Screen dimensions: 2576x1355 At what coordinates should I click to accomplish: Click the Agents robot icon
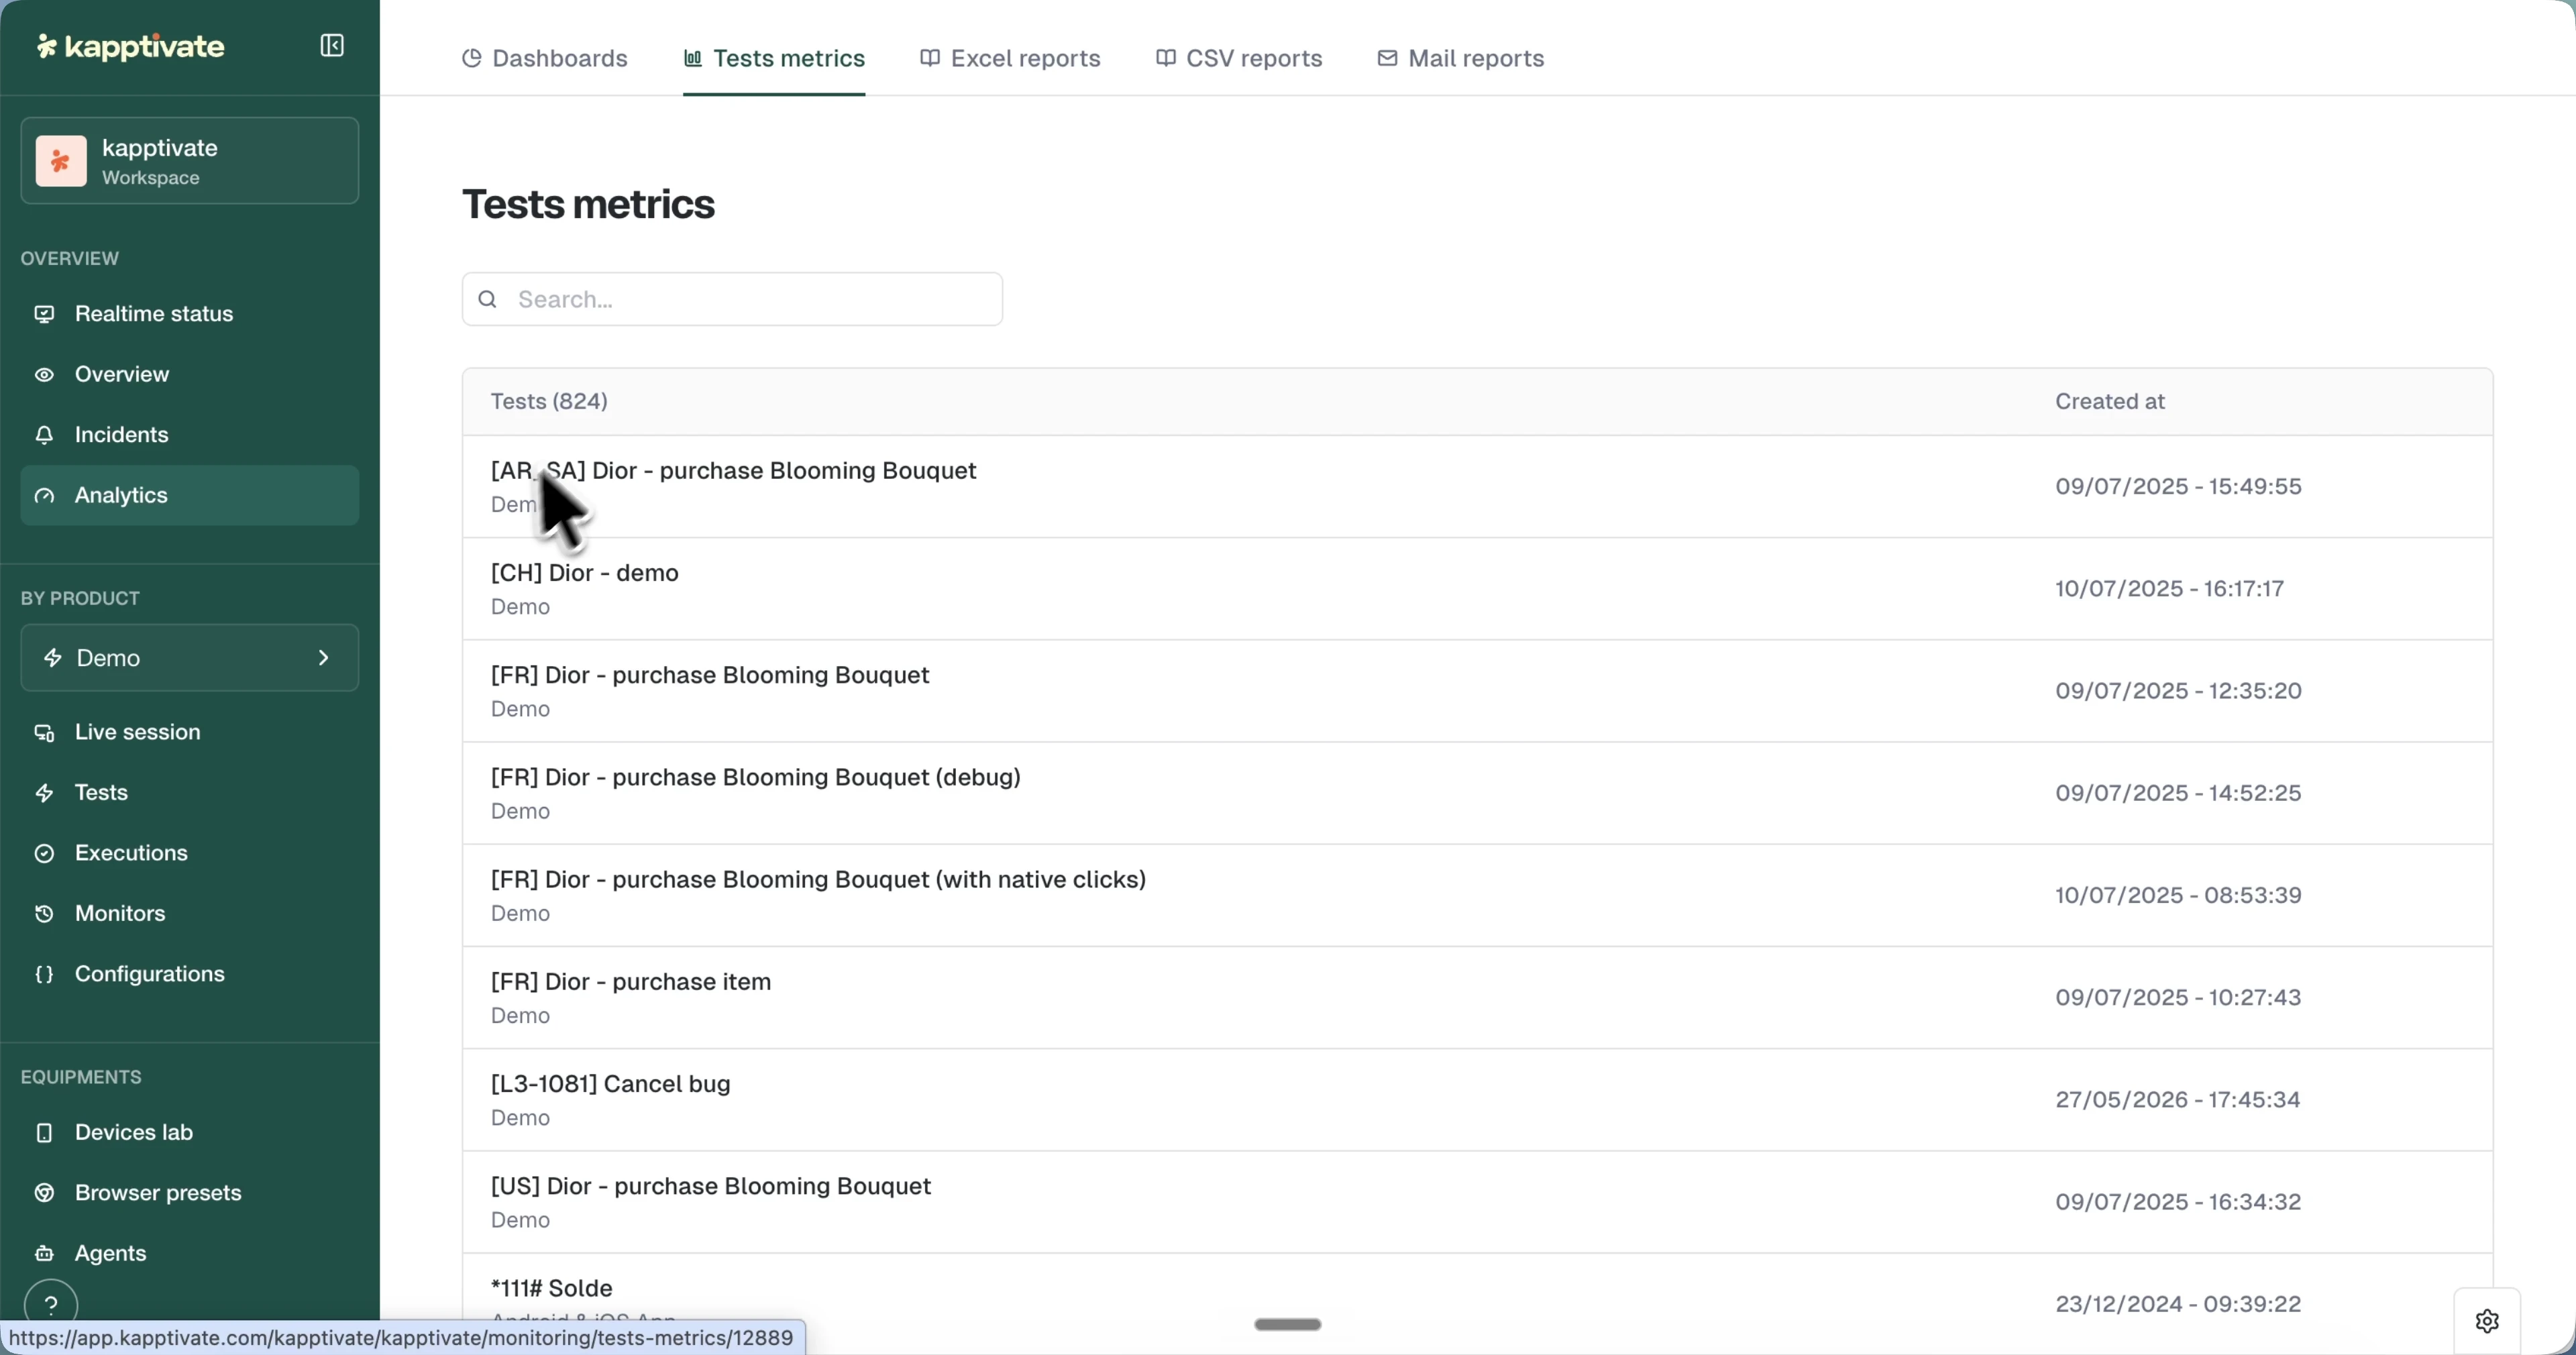click(44, 1254)
